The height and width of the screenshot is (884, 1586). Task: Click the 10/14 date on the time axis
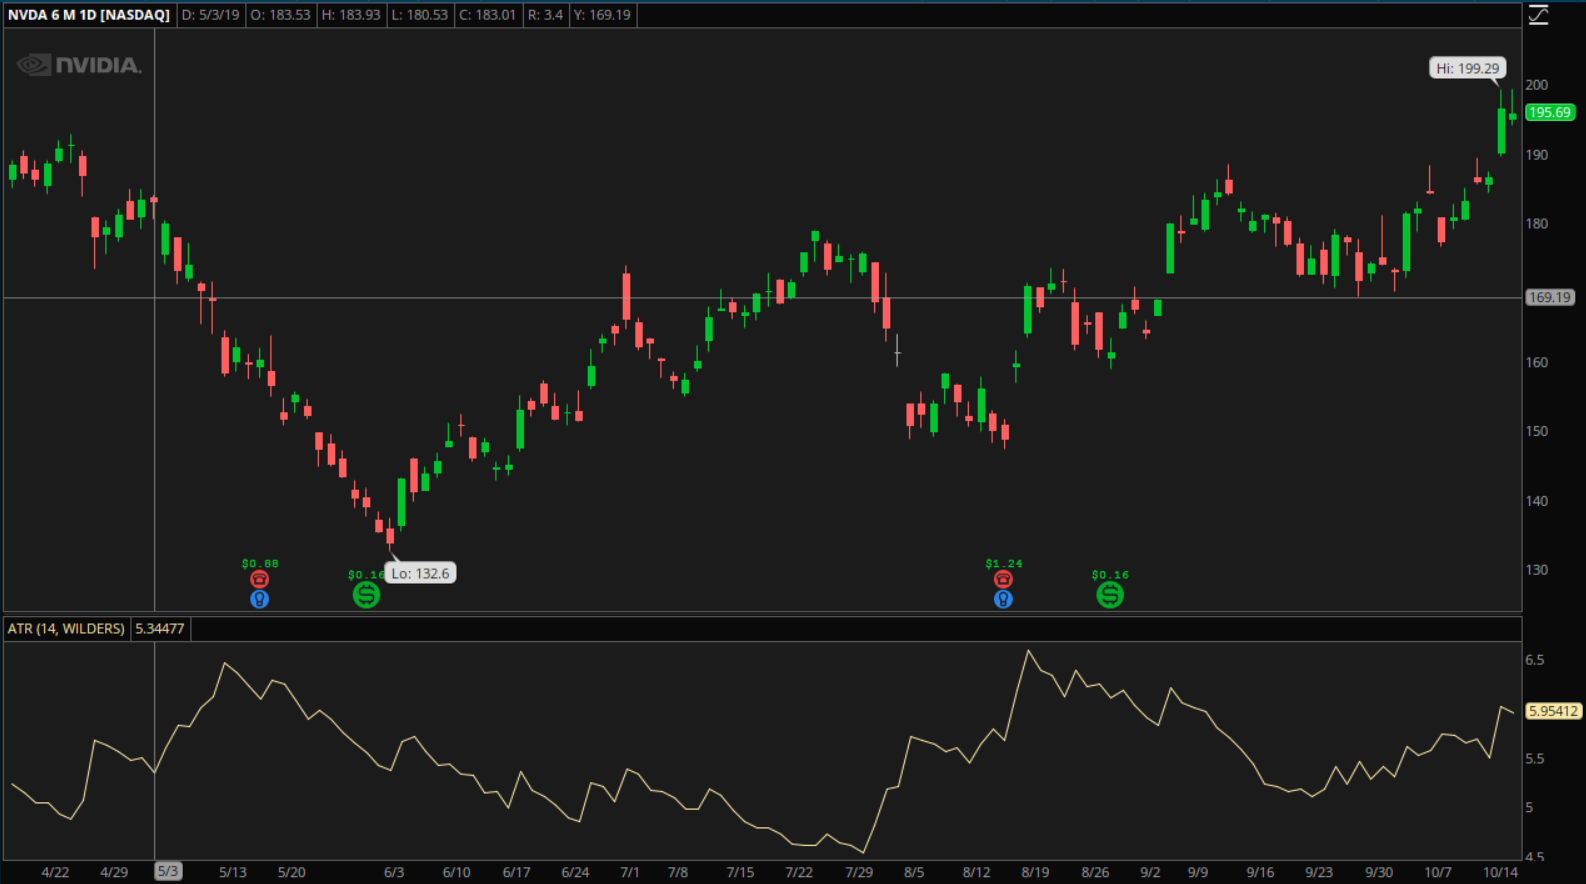click(x=1500, y=872)
